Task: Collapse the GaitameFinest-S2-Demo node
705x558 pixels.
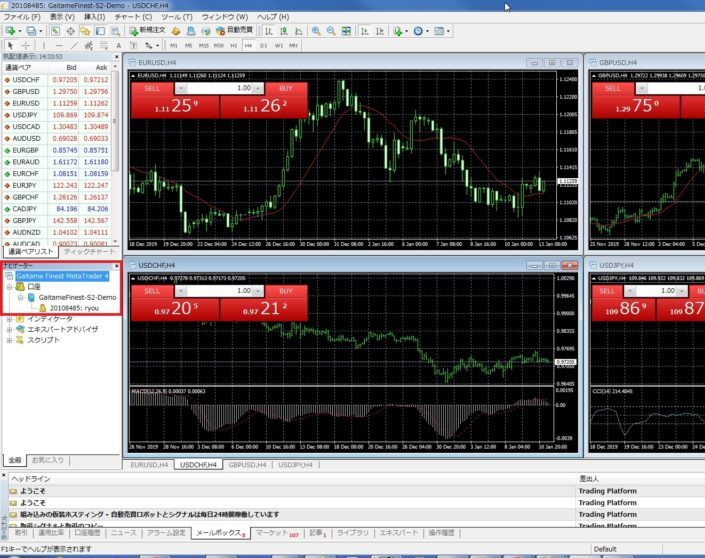Action: coord(20,297)
